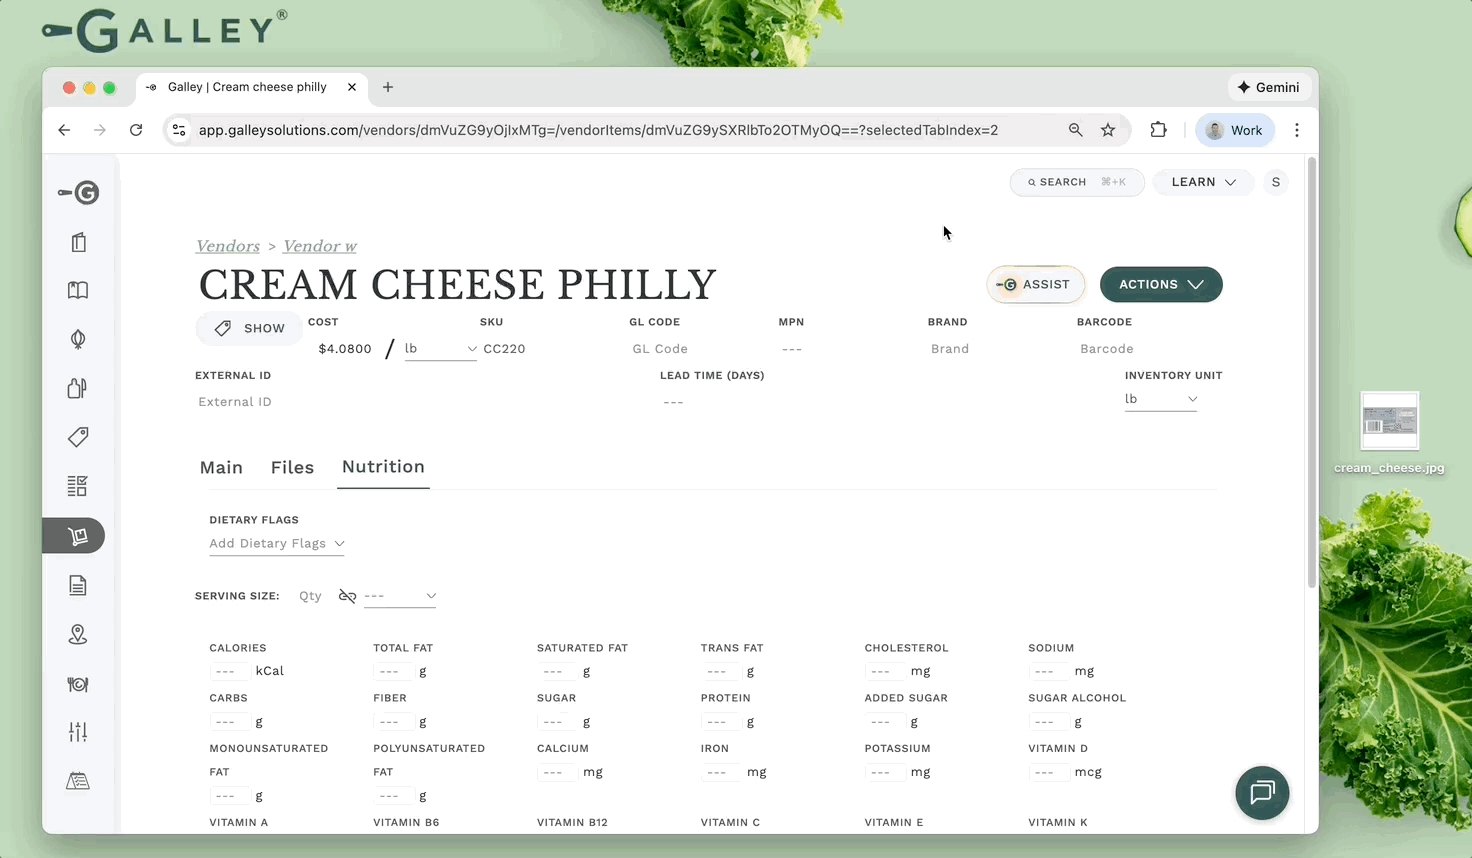The image size is (1472, 858).
Task: Switch to the Main tab
Action: (221, 468)
